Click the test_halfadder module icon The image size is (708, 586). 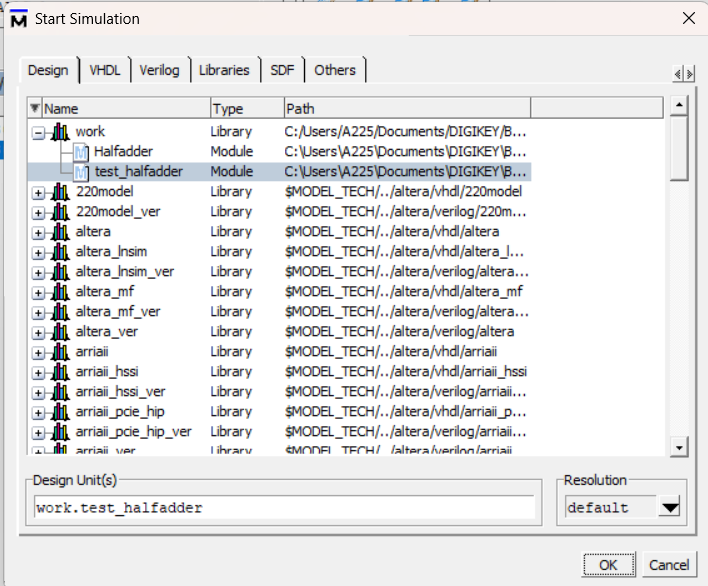coord(82,172)
